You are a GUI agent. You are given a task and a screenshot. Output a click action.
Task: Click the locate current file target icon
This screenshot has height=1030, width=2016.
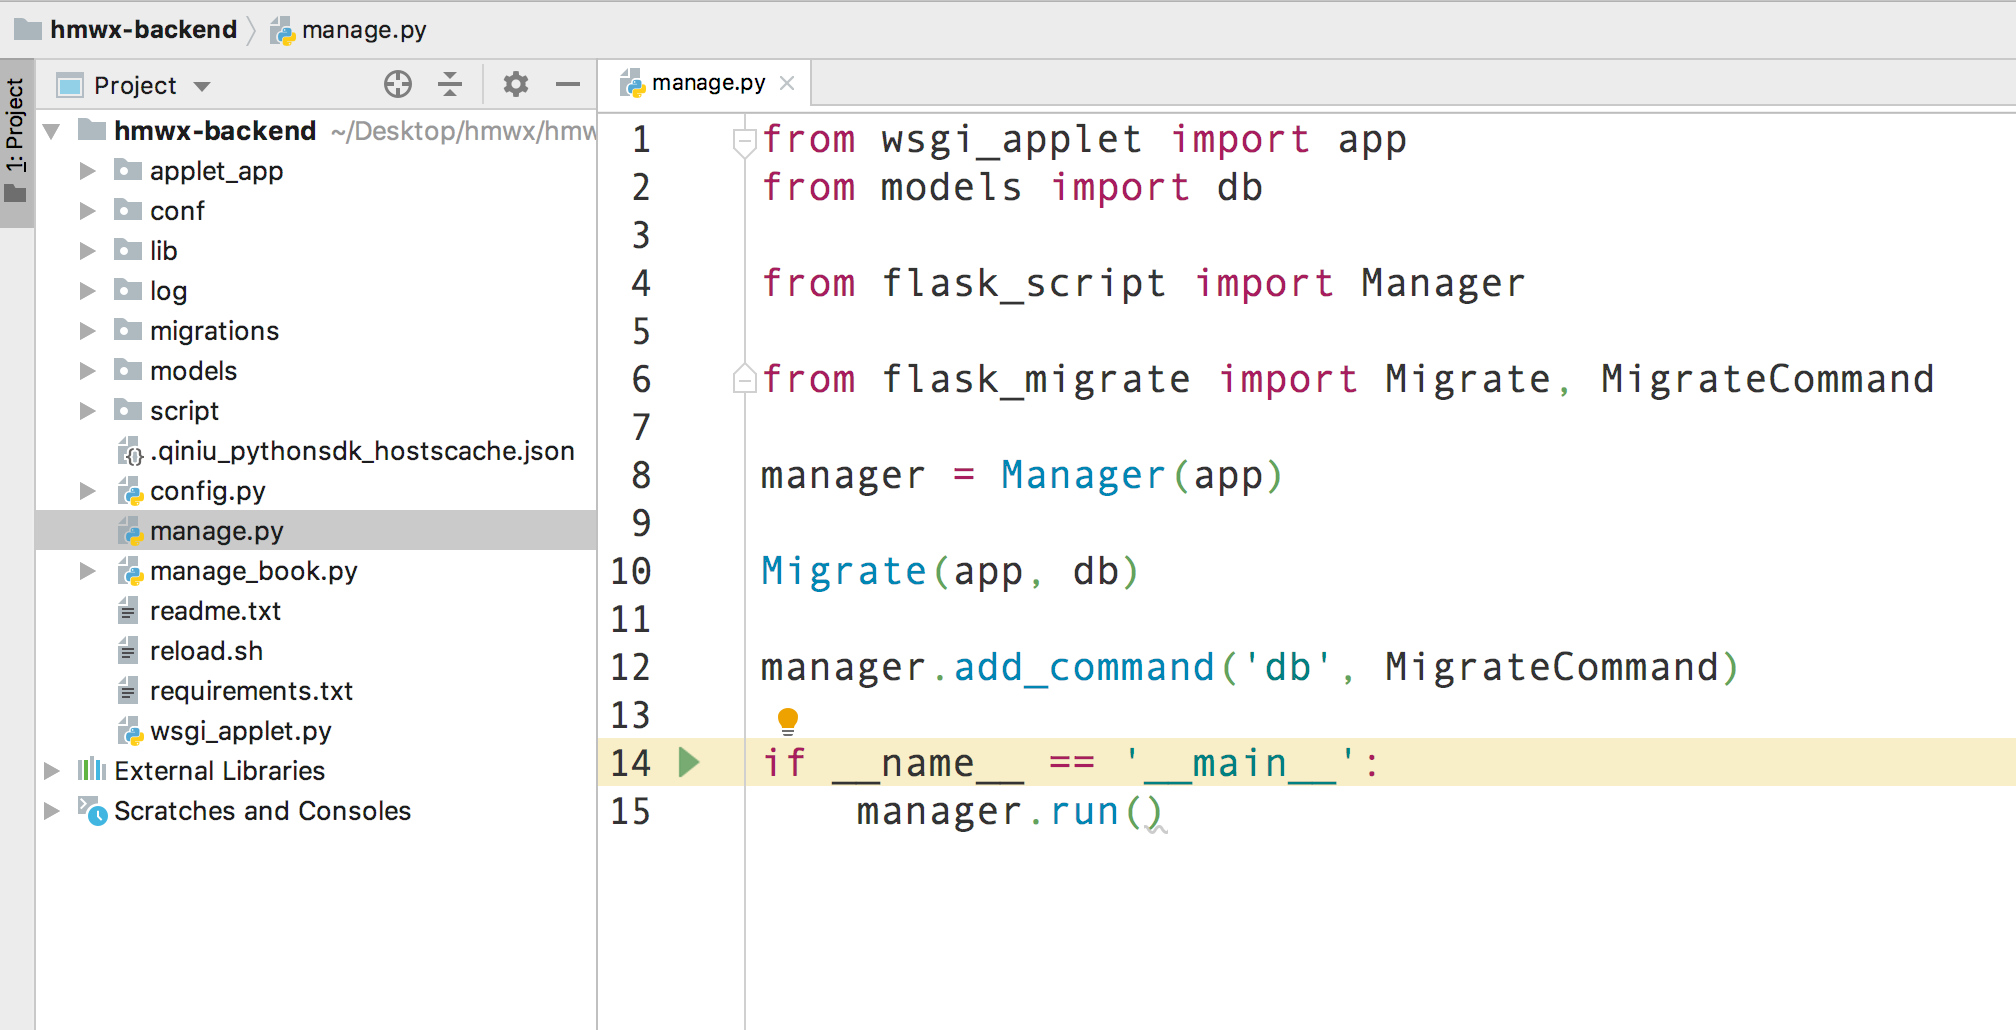(x=398, y=85)
